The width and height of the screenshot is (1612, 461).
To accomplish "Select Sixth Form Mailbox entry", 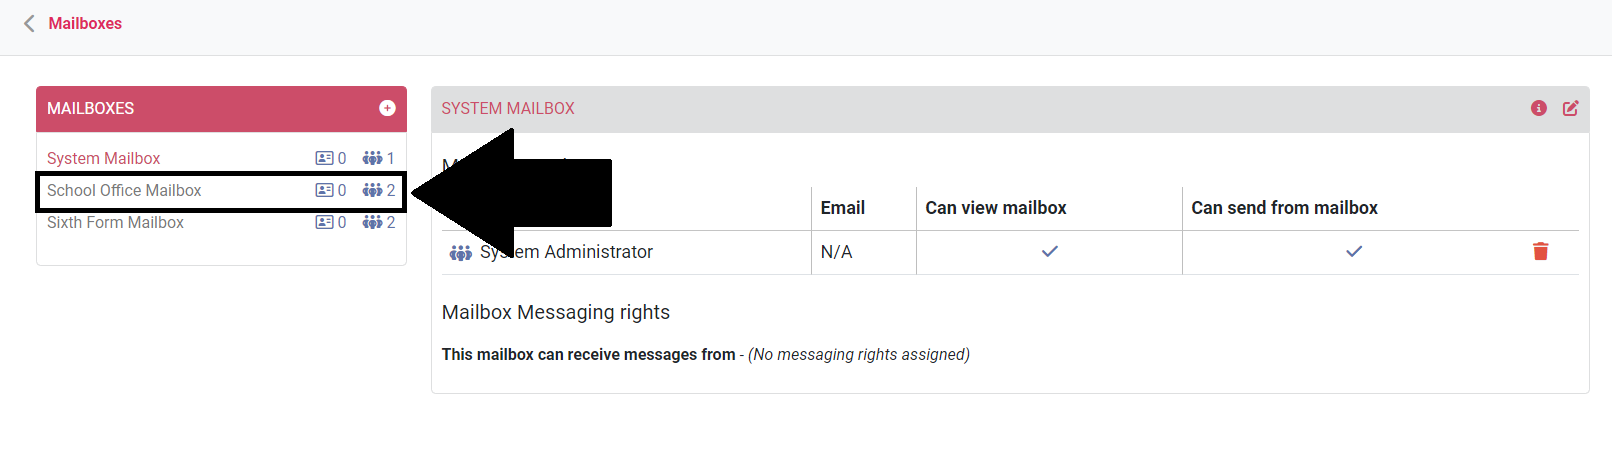I will 115,222.
